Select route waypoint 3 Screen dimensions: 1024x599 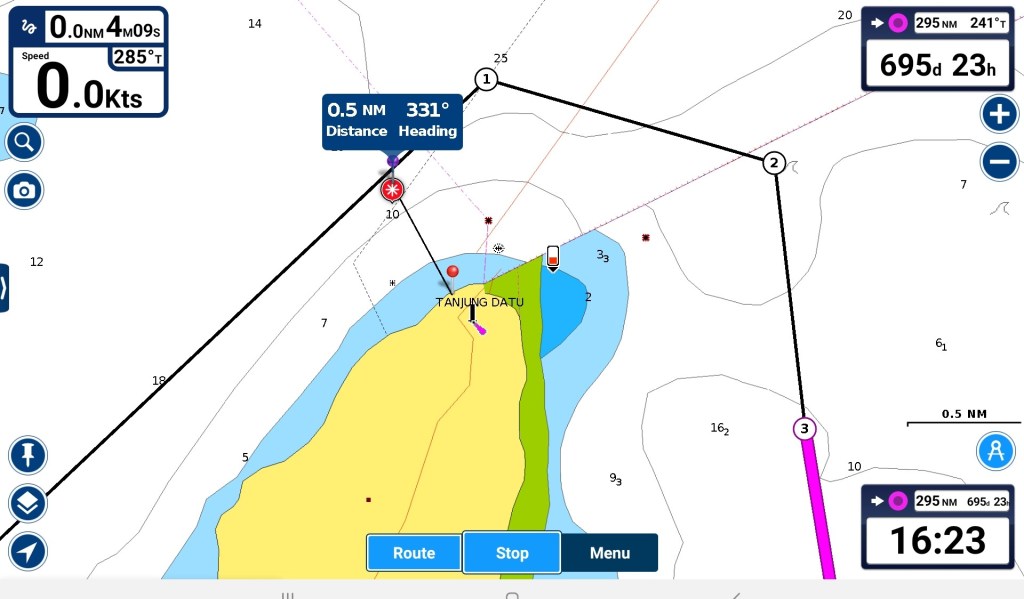(x=804, y=429)
